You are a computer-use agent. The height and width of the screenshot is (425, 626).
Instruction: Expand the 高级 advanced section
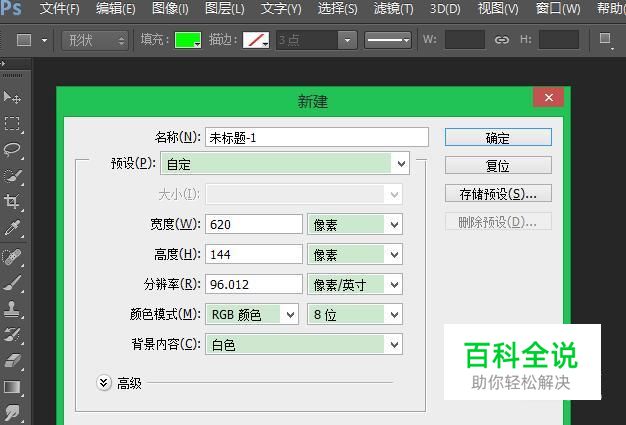[104, 383]
